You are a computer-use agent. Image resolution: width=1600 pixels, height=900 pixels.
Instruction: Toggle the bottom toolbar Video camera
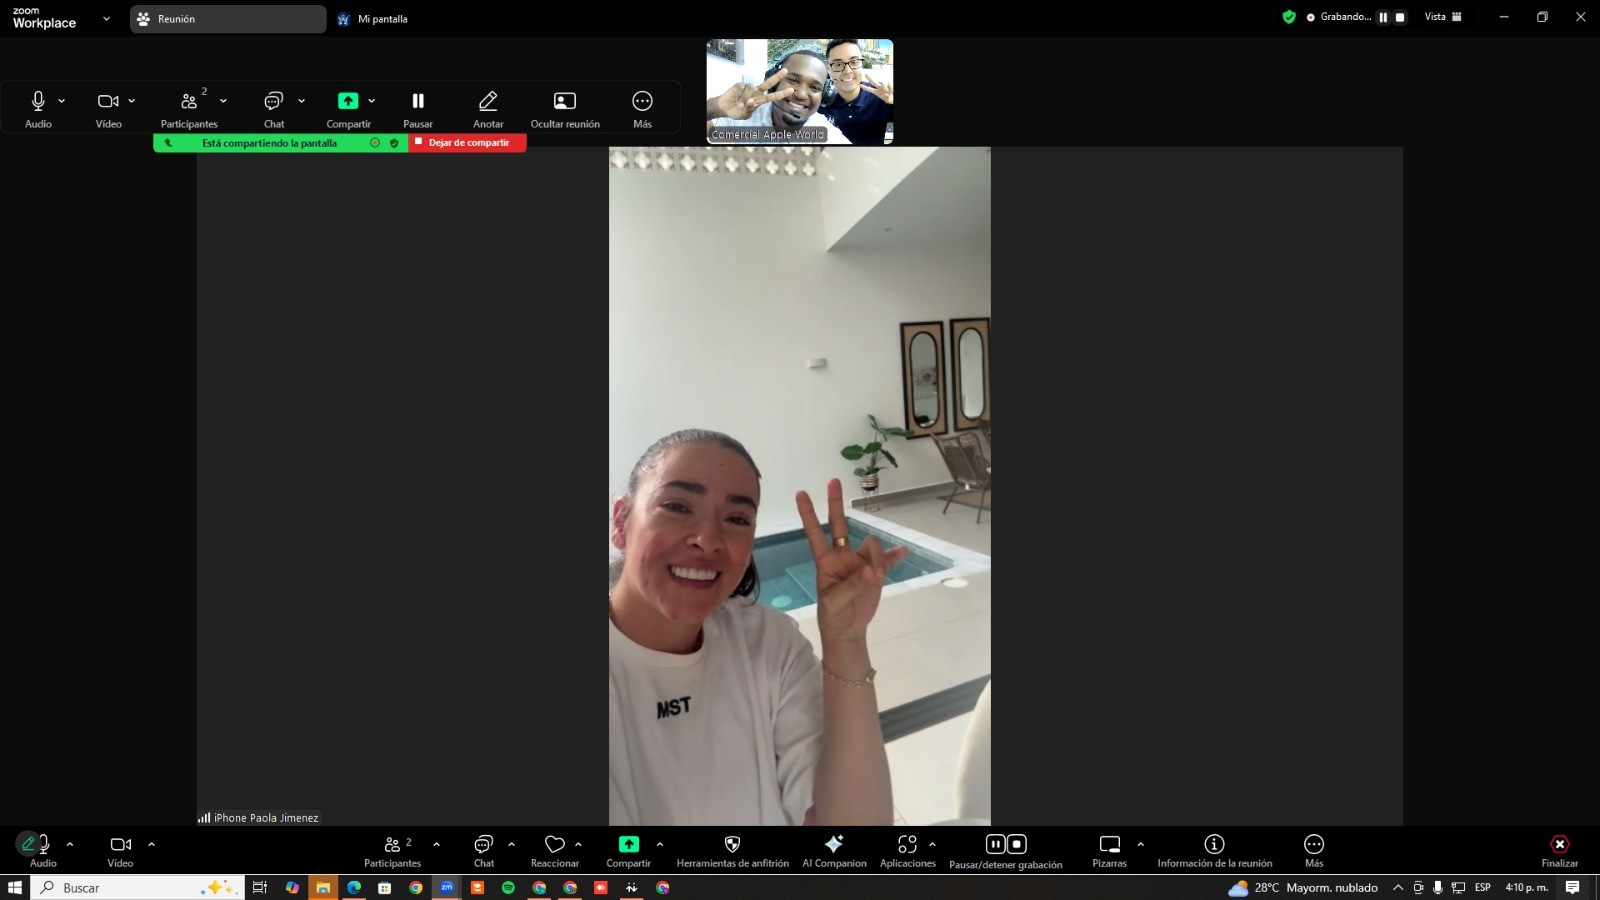tap(120, 845)
